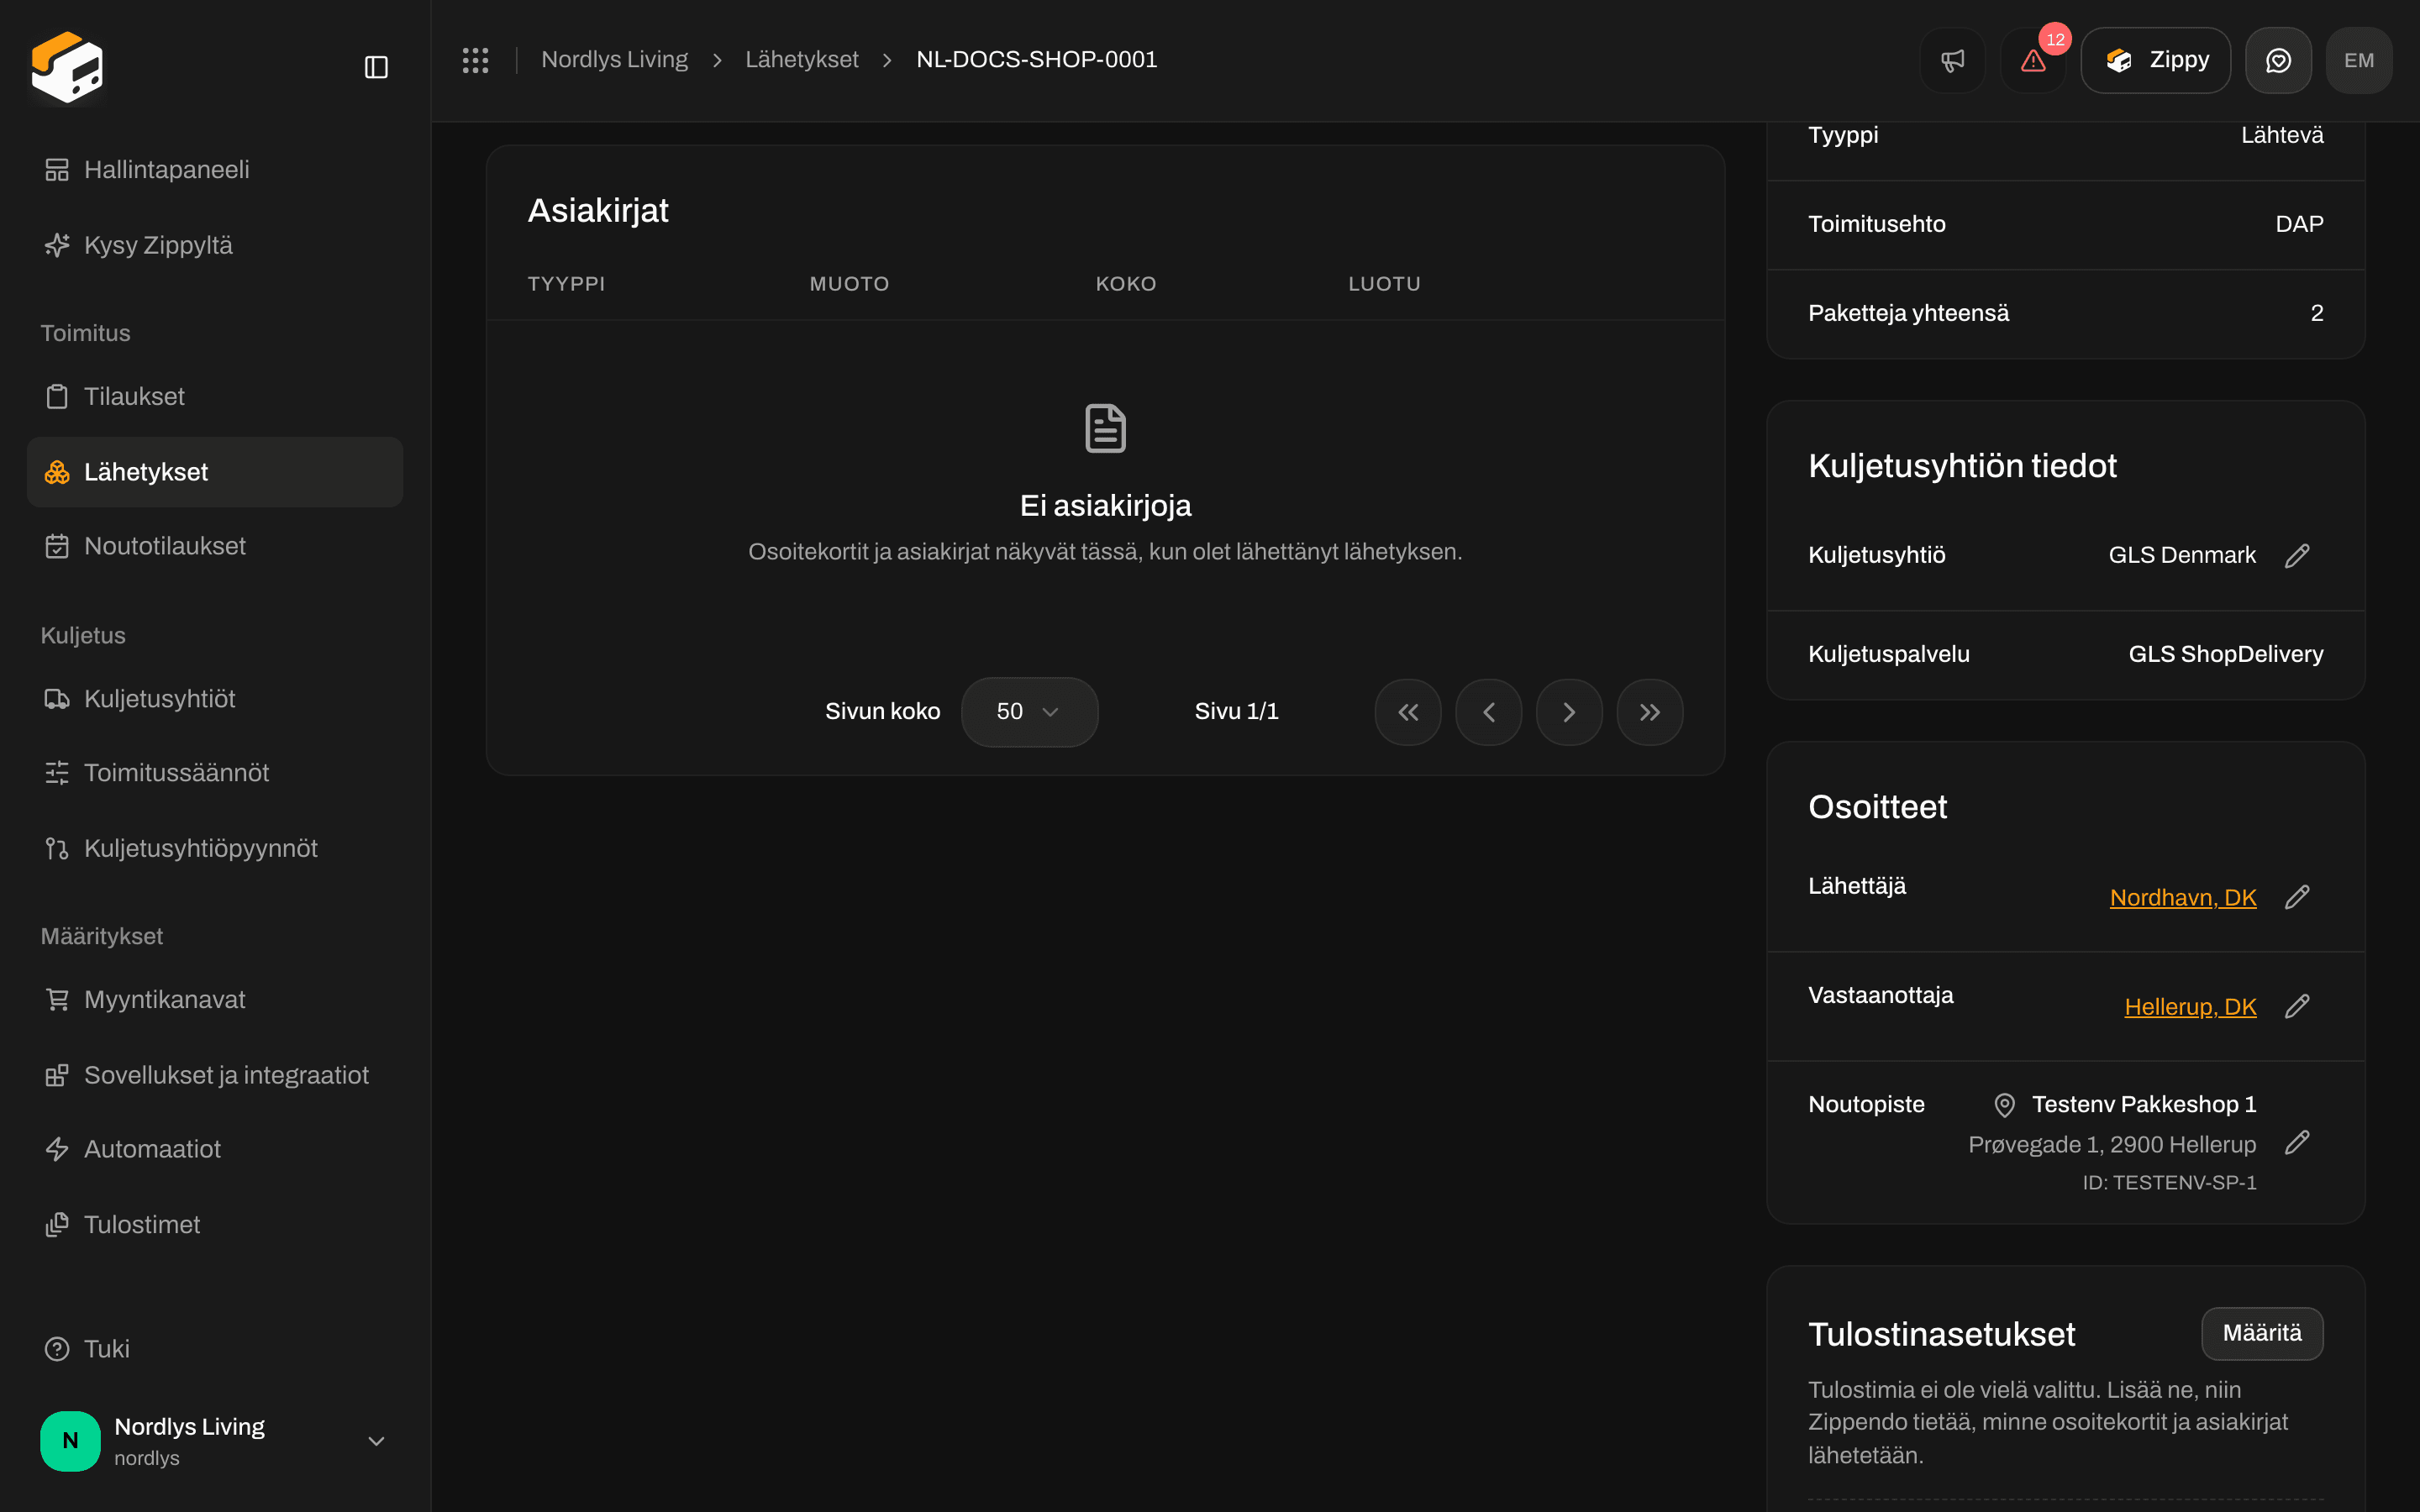2420x1512 pixels.
Task: Open Kuljetusyhtiöpyynnöt in the sidebar
Action: (215, 848)
